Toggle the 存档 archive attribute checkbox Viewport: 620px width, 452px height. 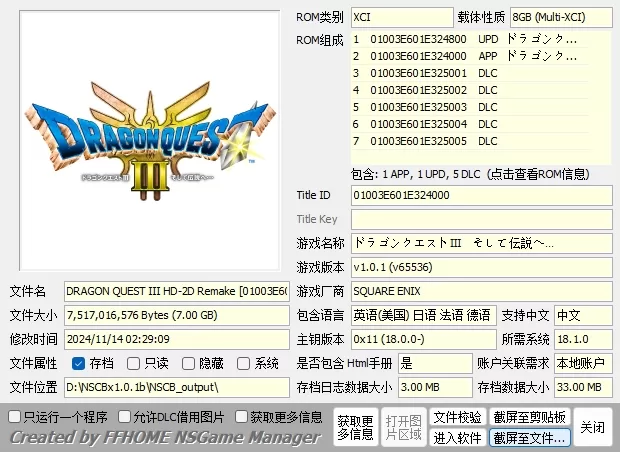(x=79, y=363)
